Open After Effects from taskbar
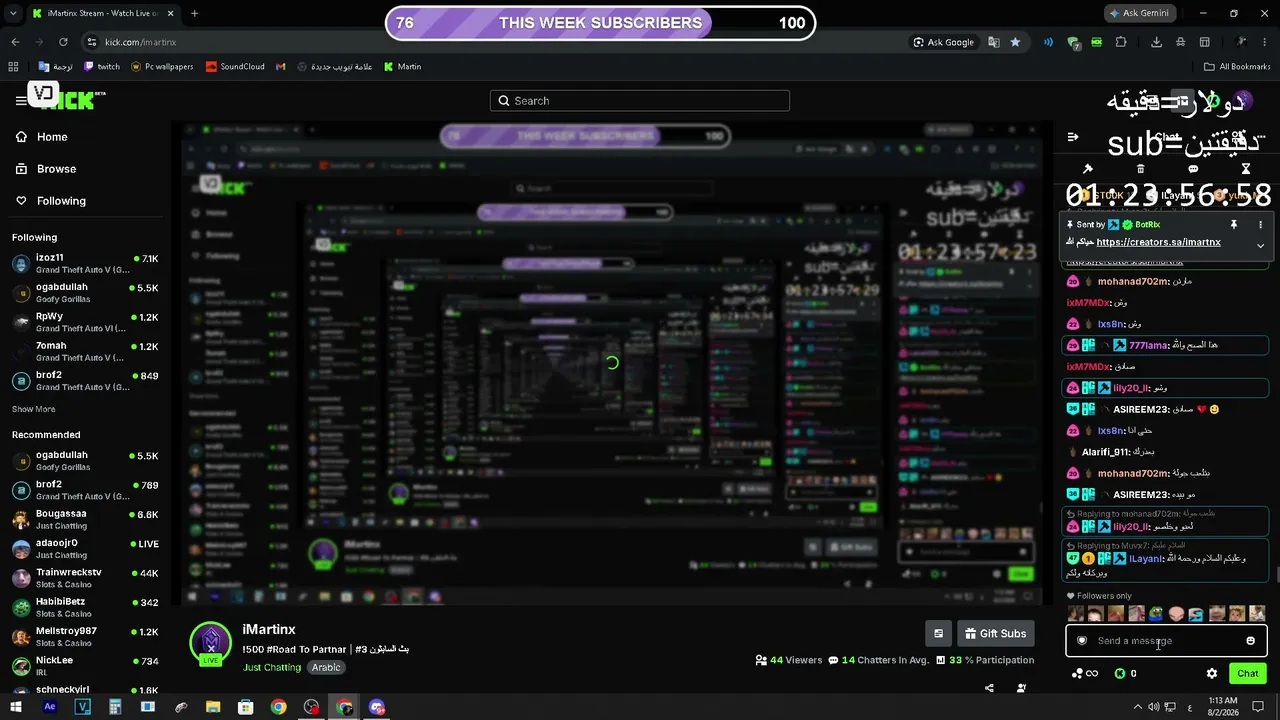The height and width of the screenshot is (720, 1280). pos(49,707)
